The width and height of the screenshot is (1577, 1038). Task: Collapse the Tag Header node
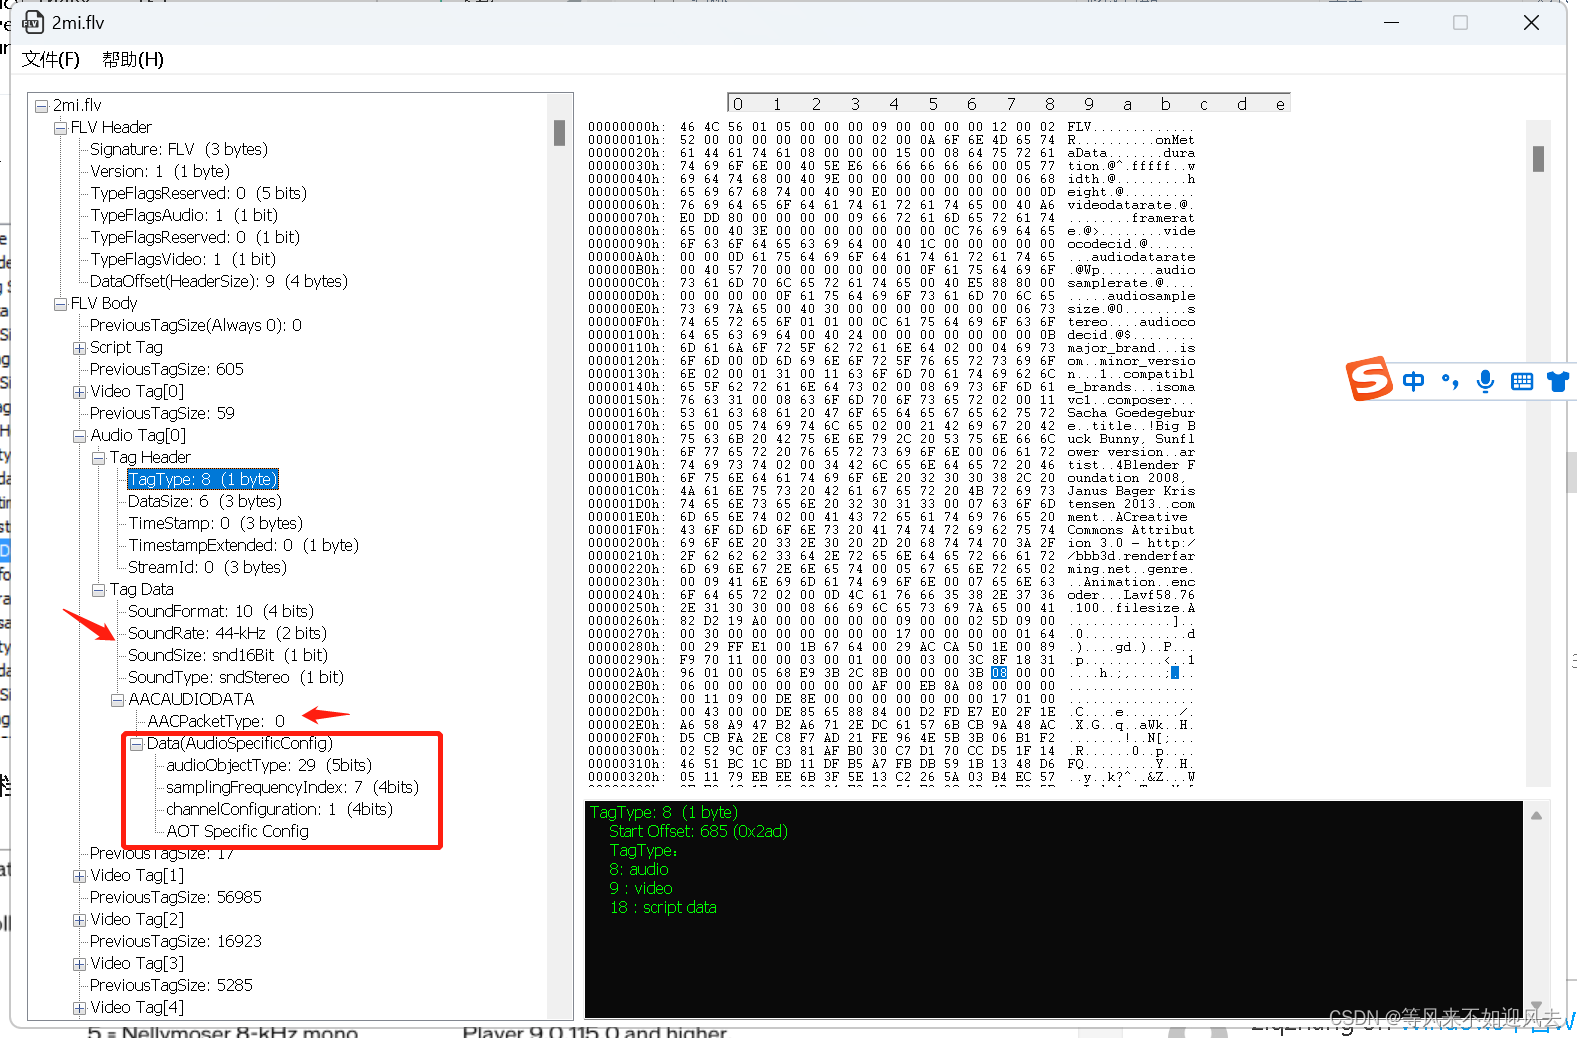tap(99, 458)
